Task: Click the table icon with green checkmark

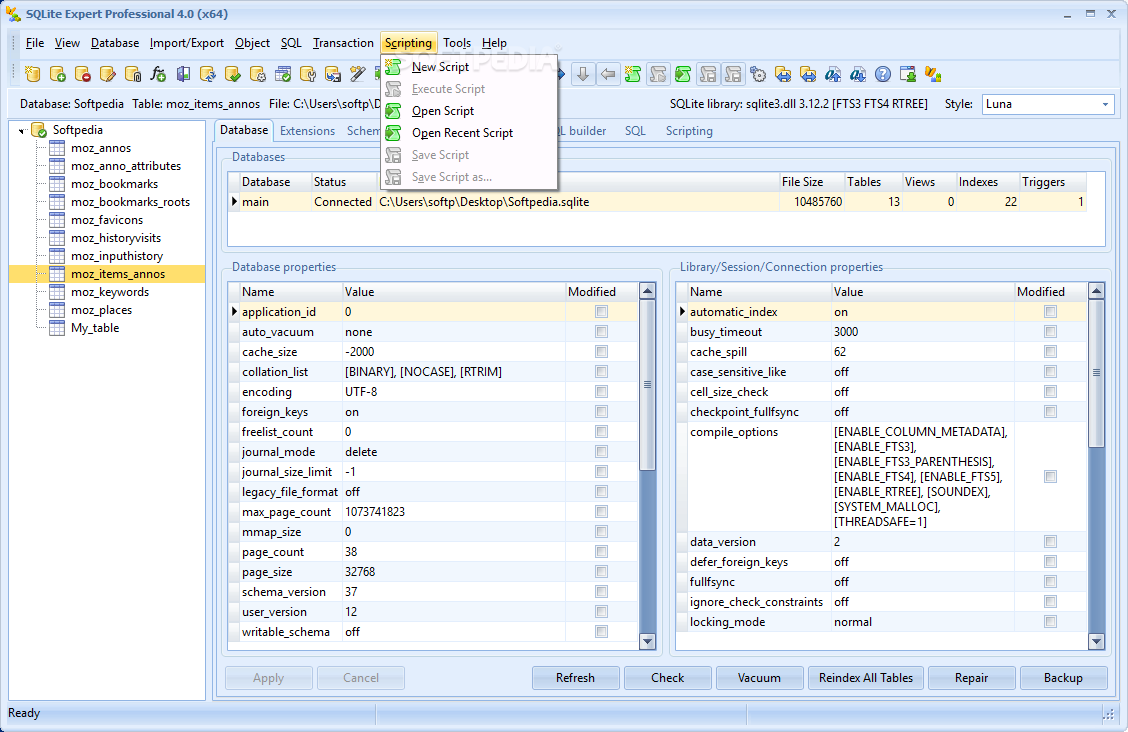Action: click(x=283, y=74)
